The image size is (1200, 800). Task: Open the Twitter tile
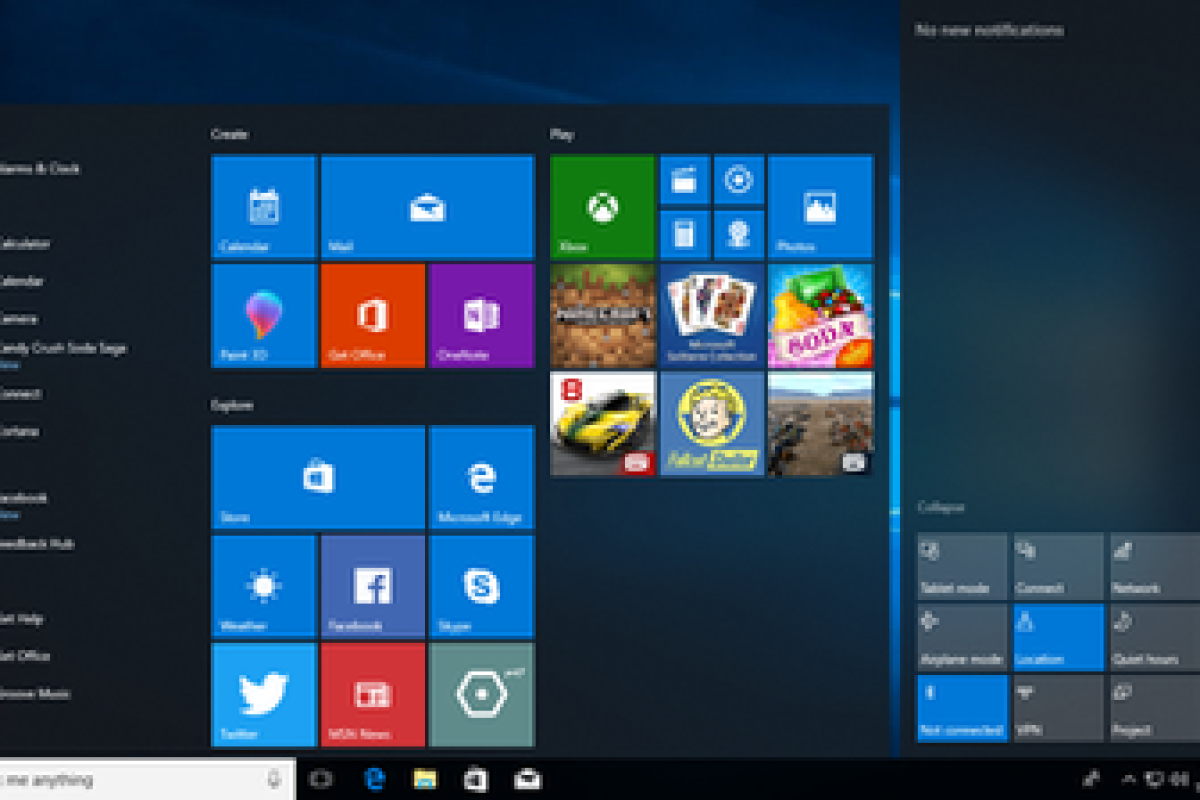(x=263, y=695)
